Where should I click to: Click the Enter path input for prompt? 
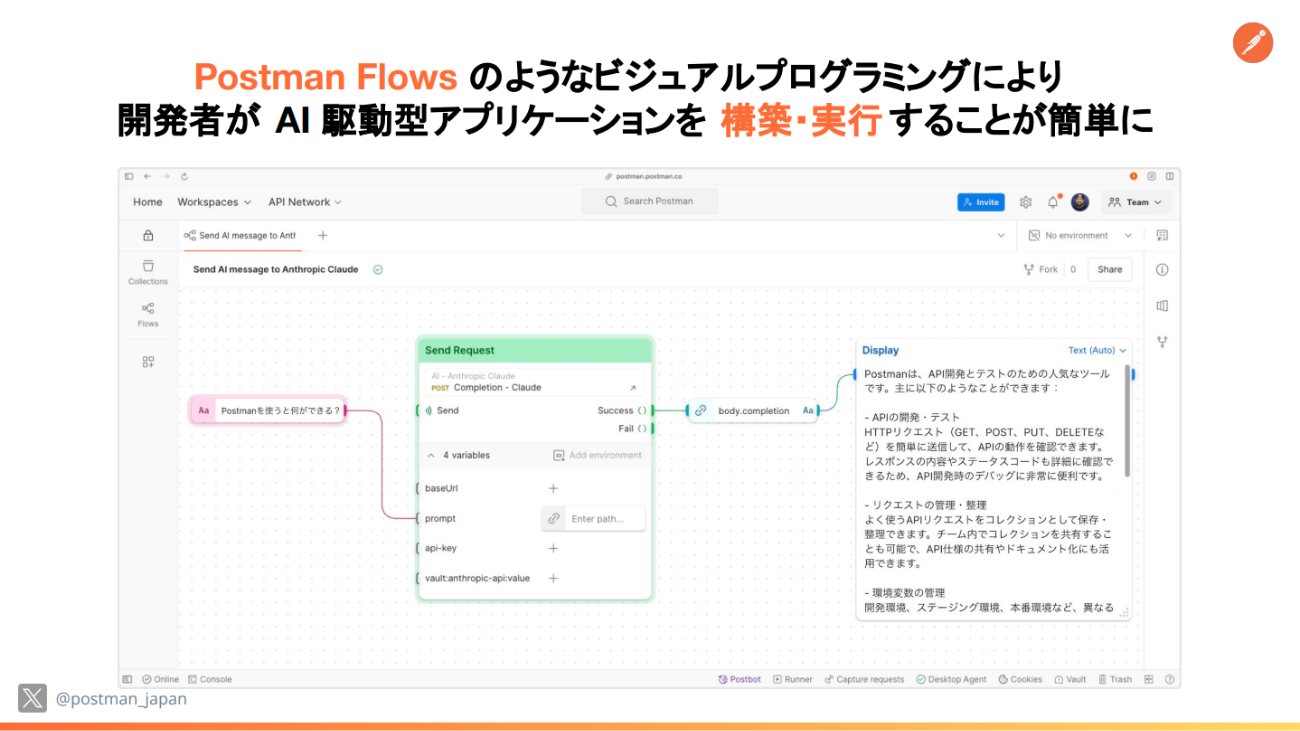pos(604,519)
